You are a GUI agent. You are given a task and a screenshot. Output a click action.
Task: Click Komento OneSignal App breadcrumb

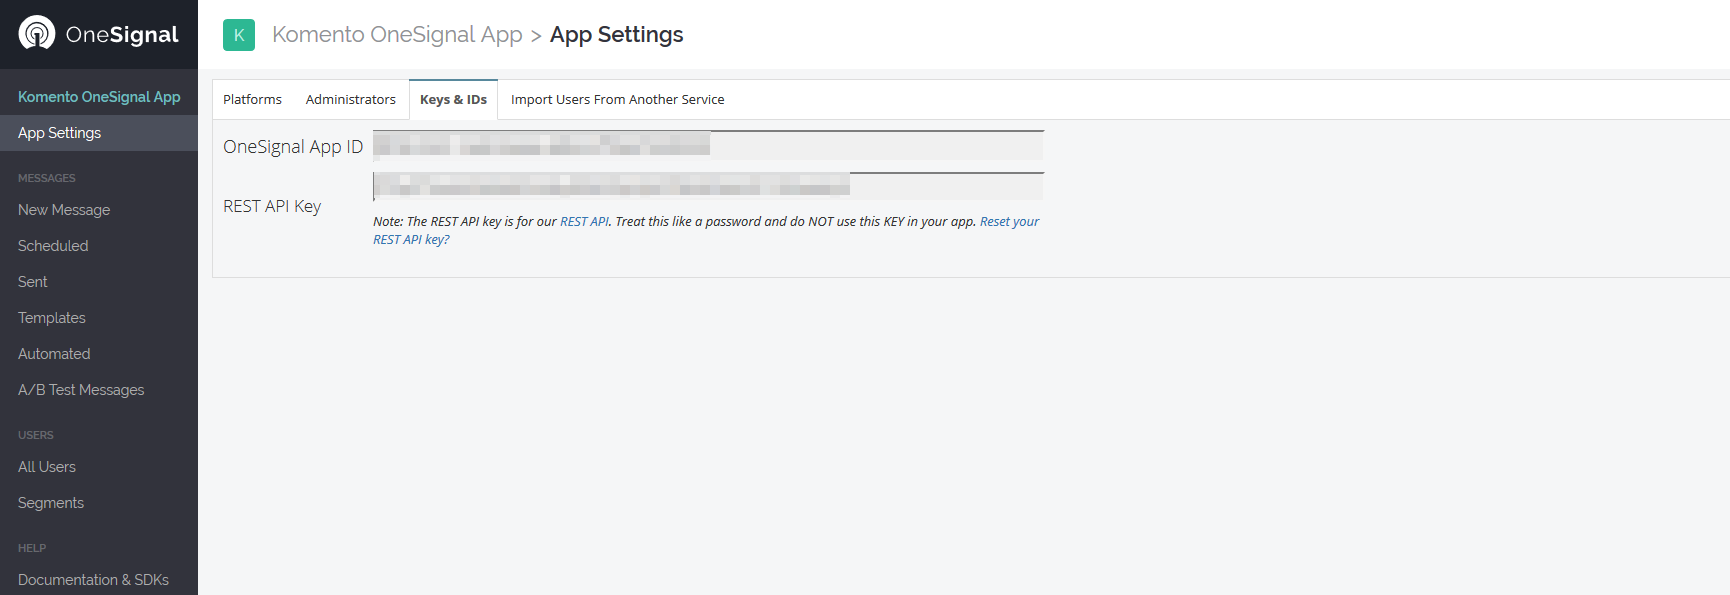click(x=397, y=35)
